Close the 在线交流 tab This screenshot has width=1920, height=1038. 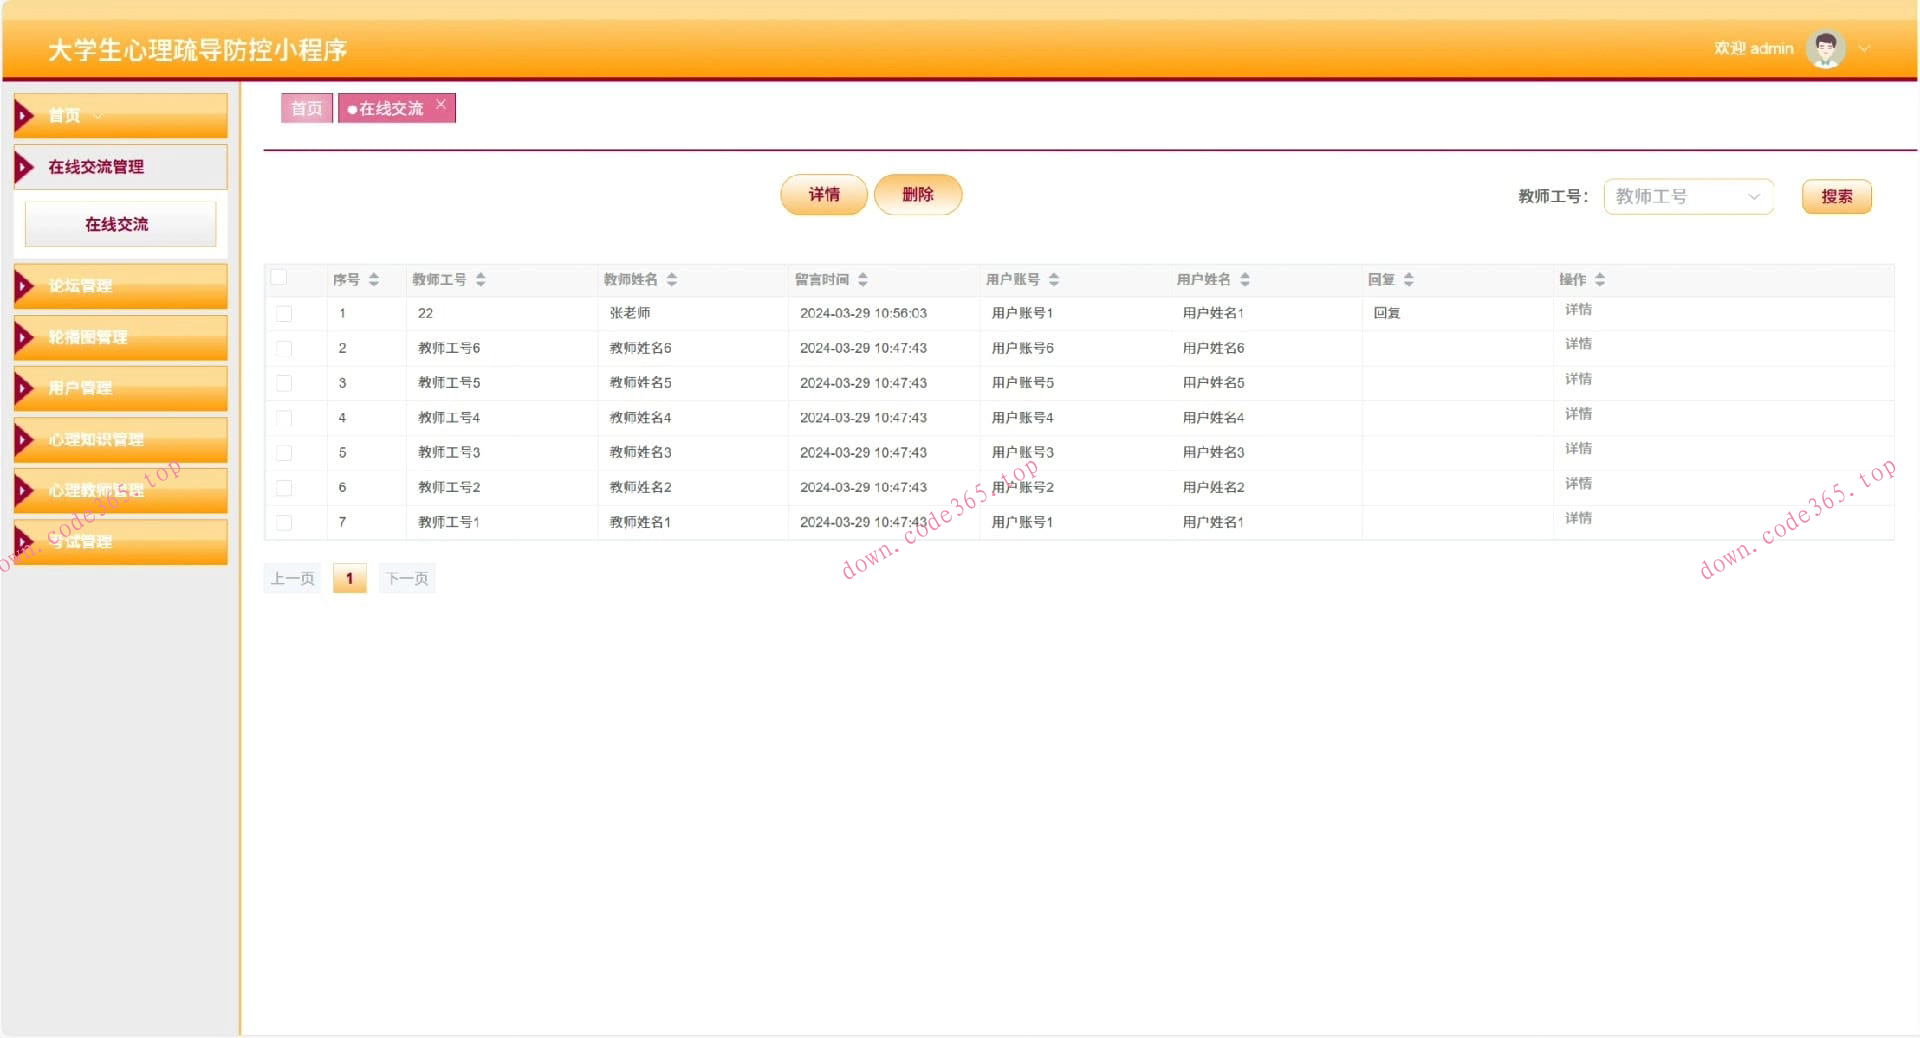[441, 105]
